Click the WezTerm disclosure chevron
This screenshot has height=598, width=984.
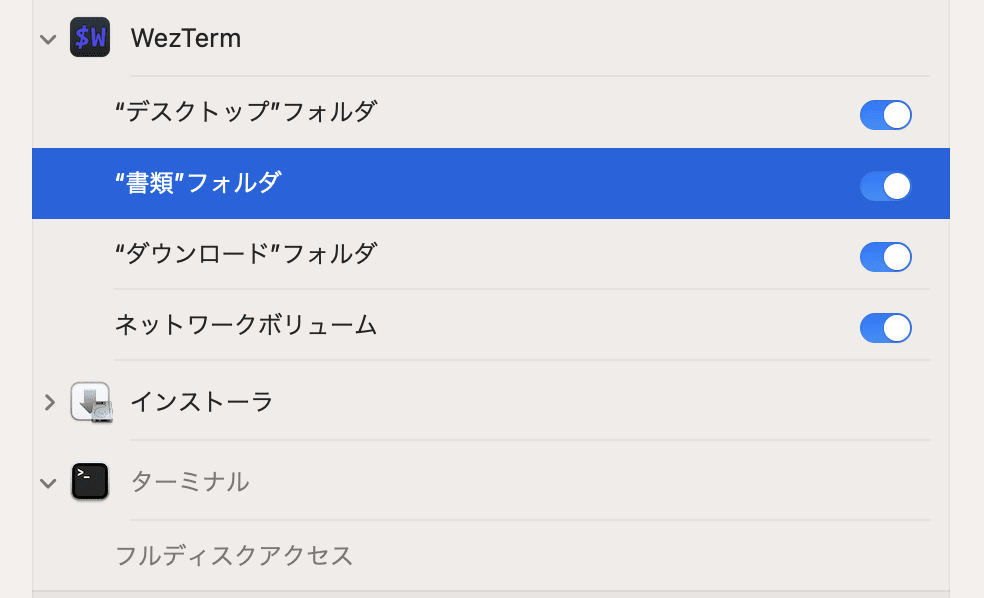[47, 38]
